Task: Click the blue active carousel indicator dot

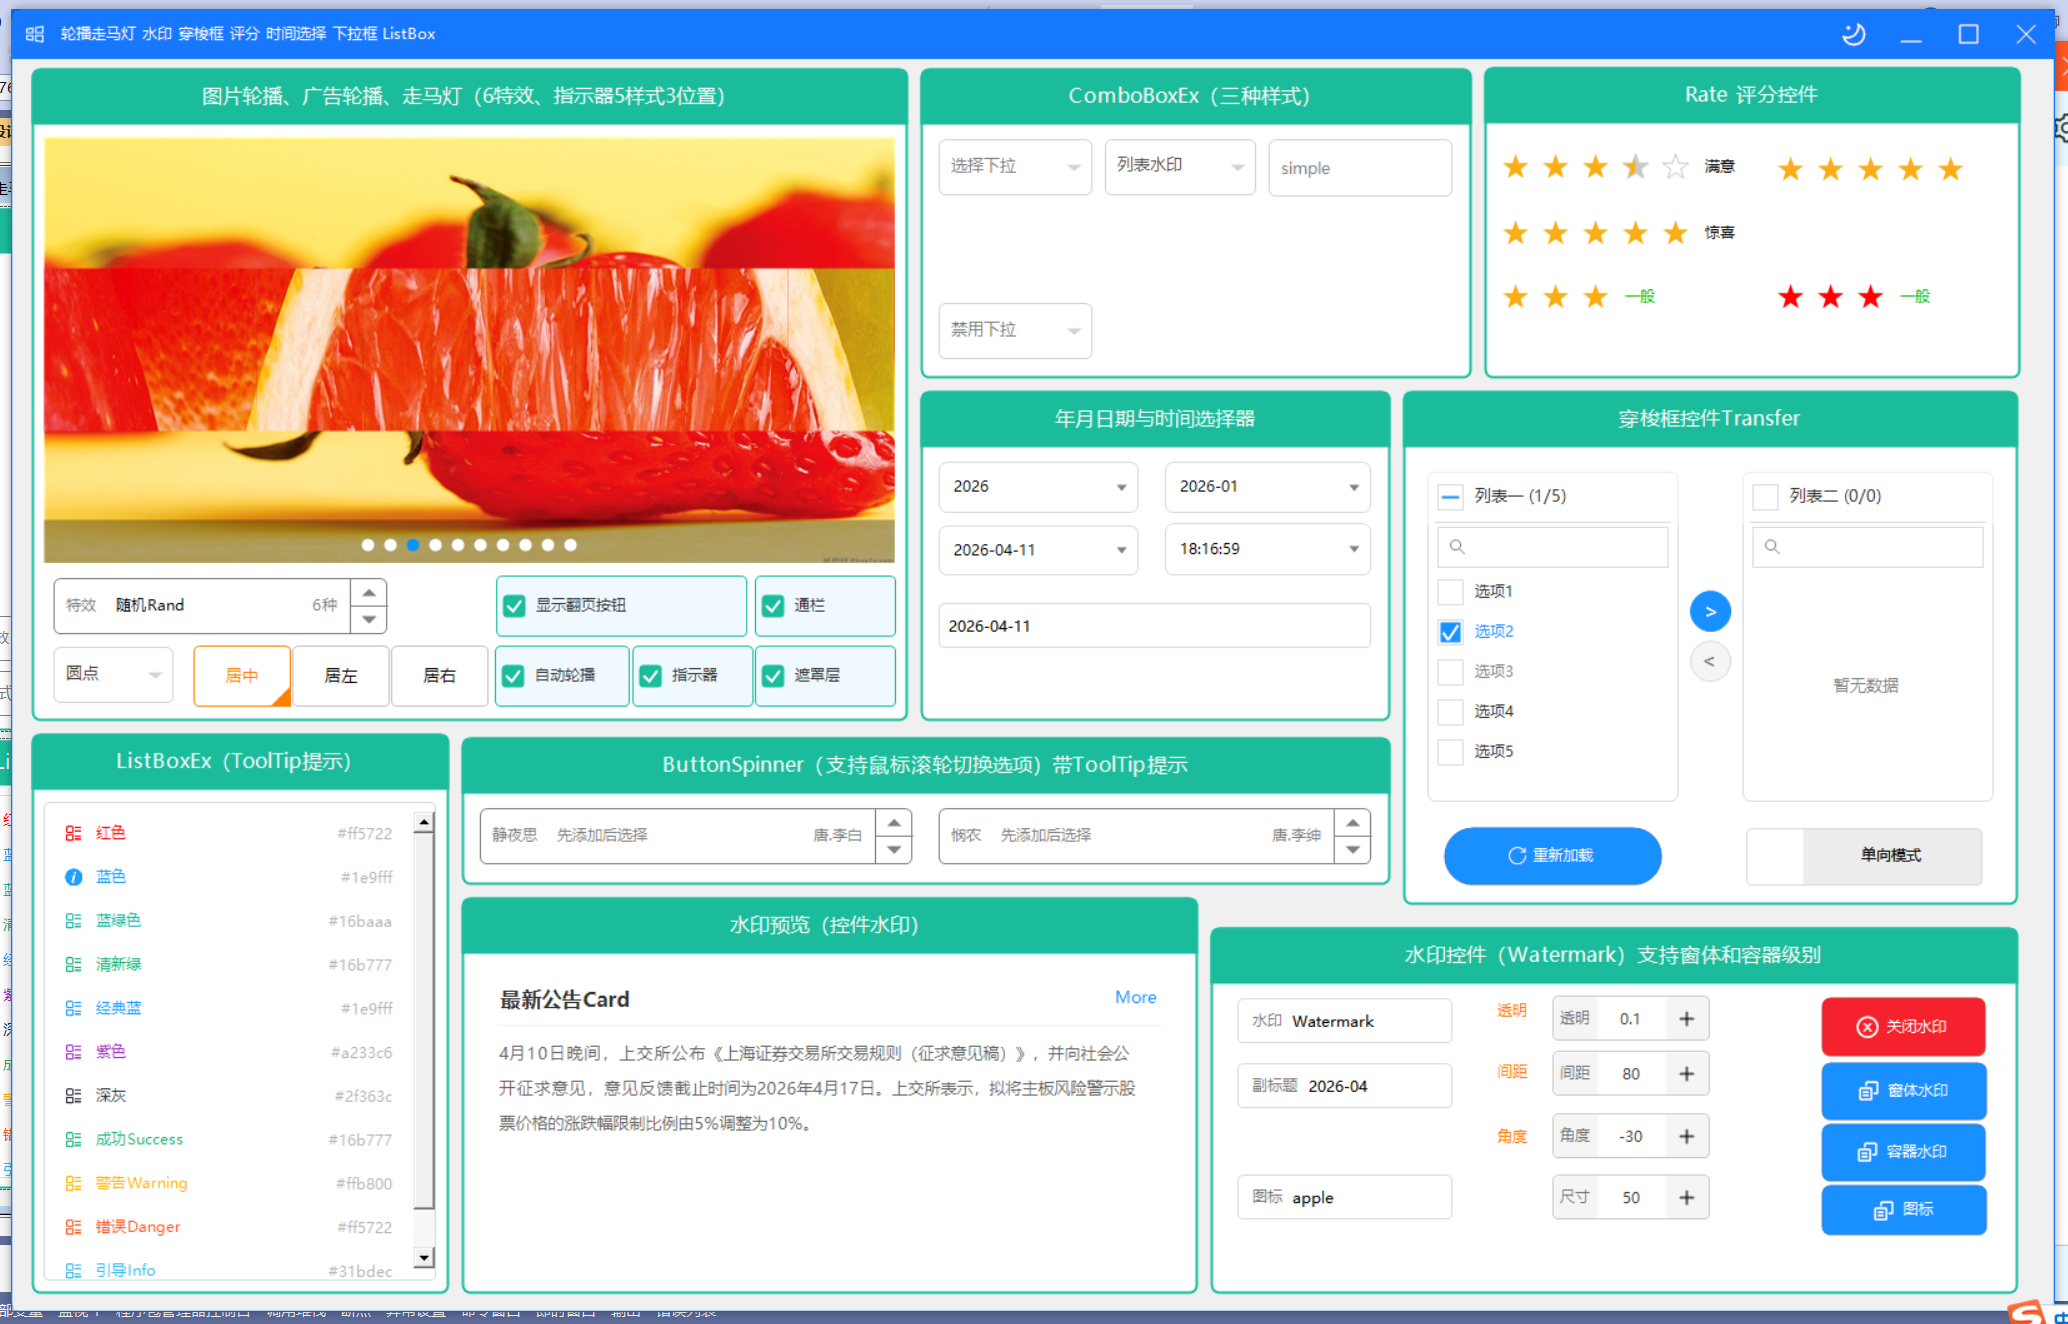Action: click(413, 545)
